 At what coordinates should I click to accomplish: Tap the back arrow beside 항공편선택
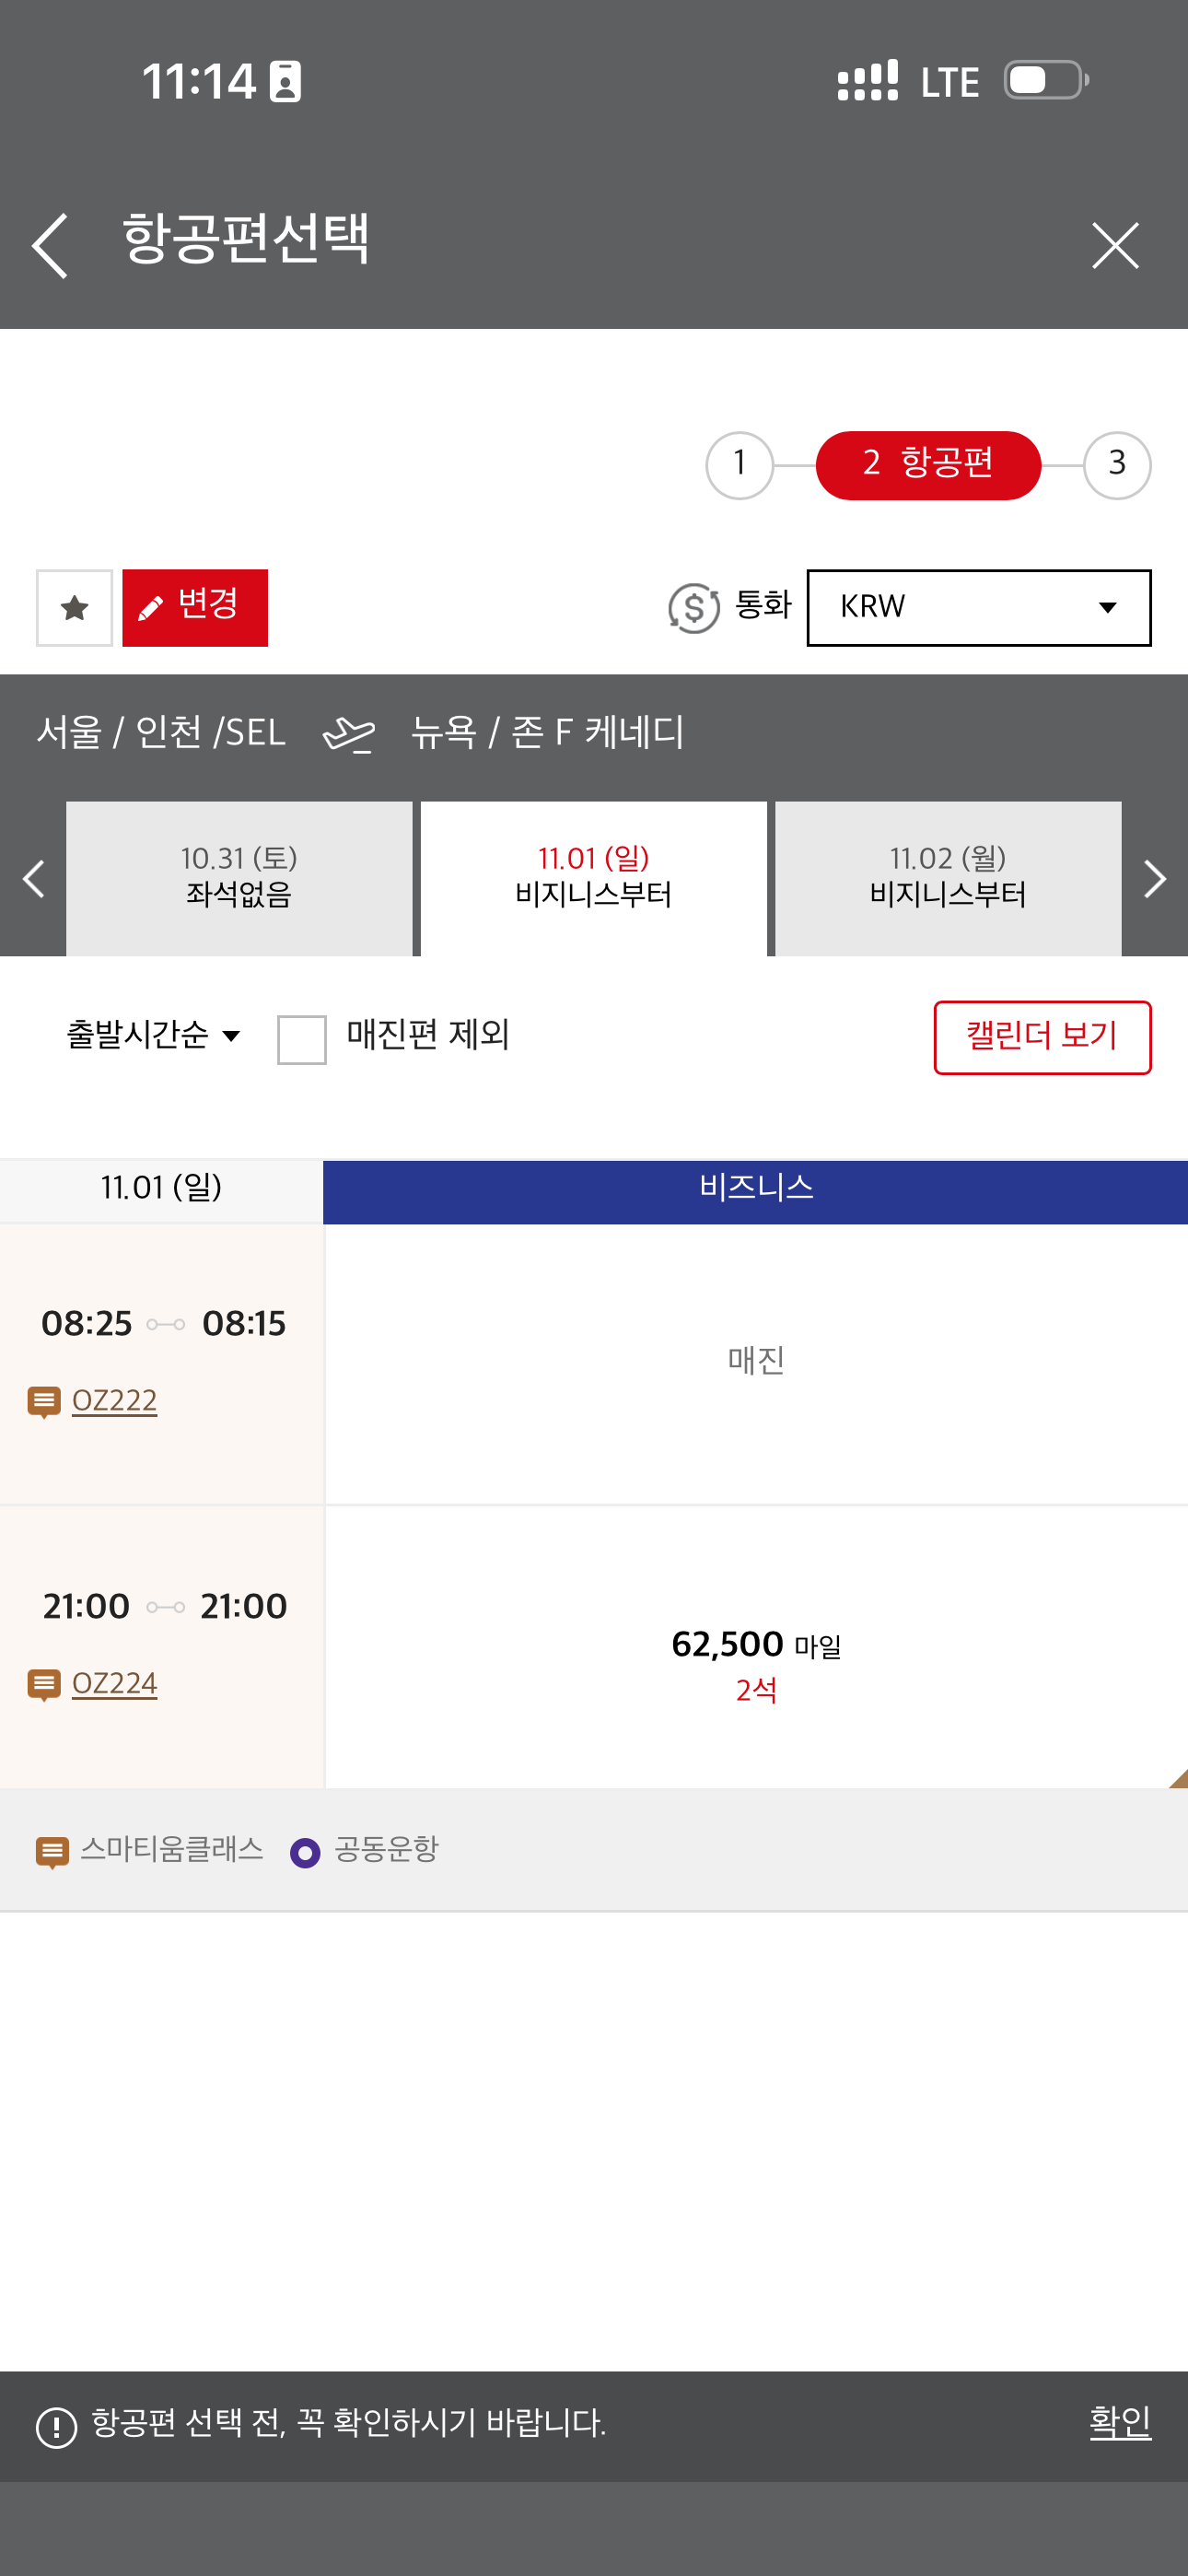pyautogui.click(x=49, y=246)
